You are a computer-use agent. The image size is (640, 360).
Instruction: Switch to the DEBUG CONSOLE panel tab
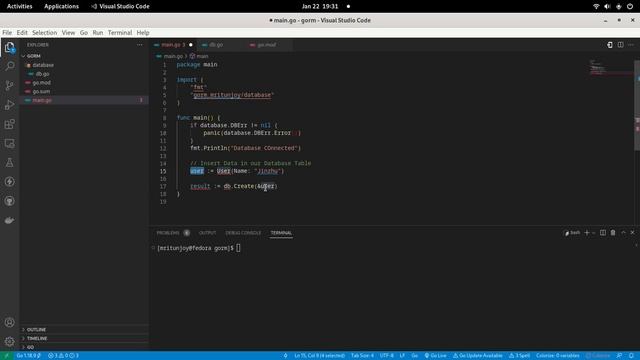[x=243, y=233]
